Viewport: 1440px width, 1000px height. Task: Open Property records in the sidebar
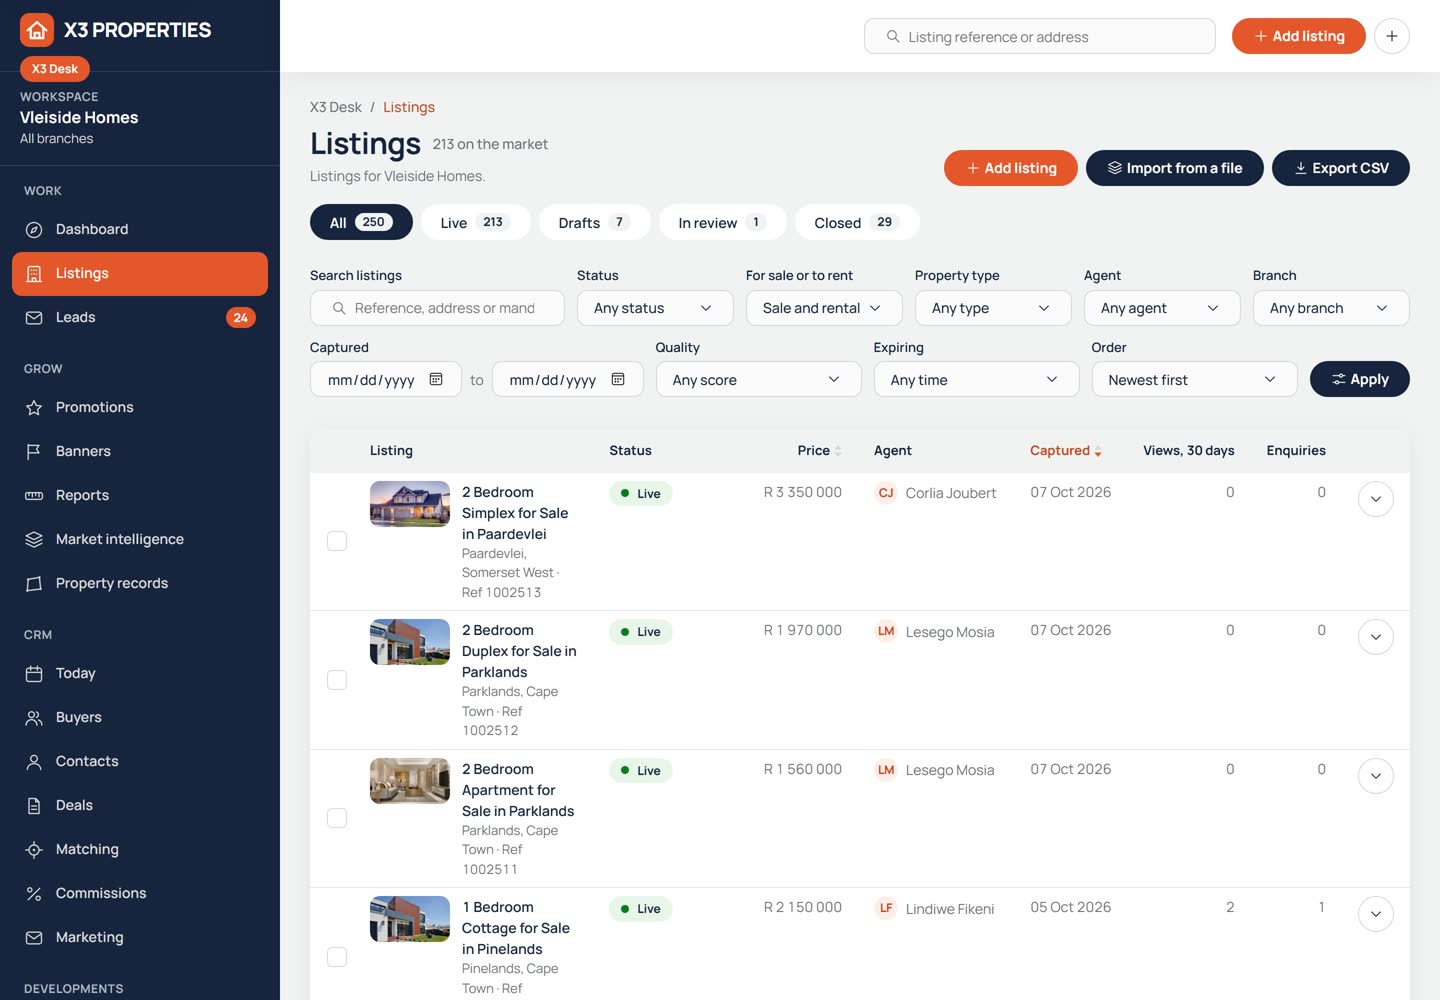point(140,583)
